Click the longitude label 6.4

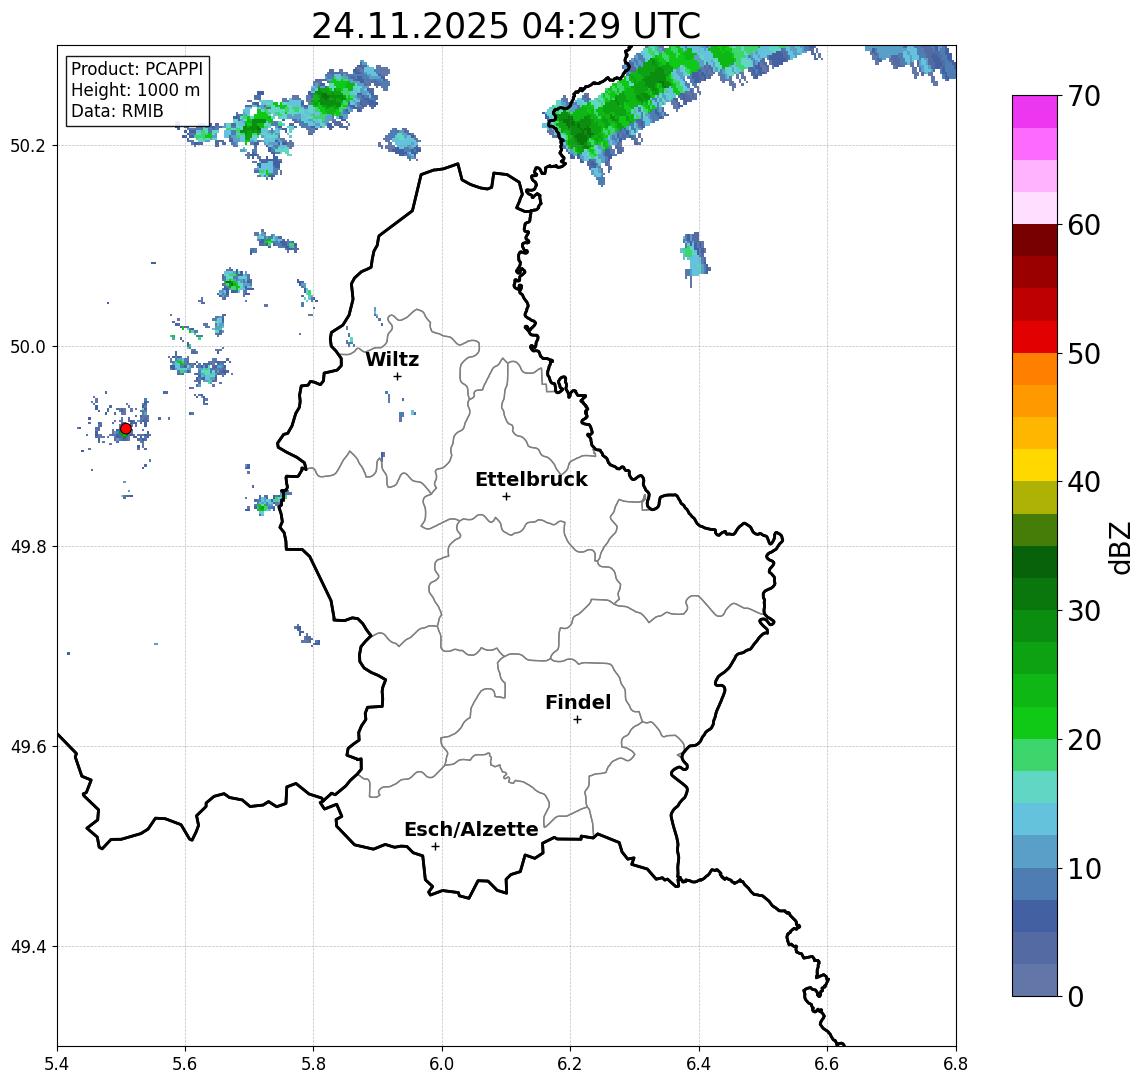[x=699, y=1064]
